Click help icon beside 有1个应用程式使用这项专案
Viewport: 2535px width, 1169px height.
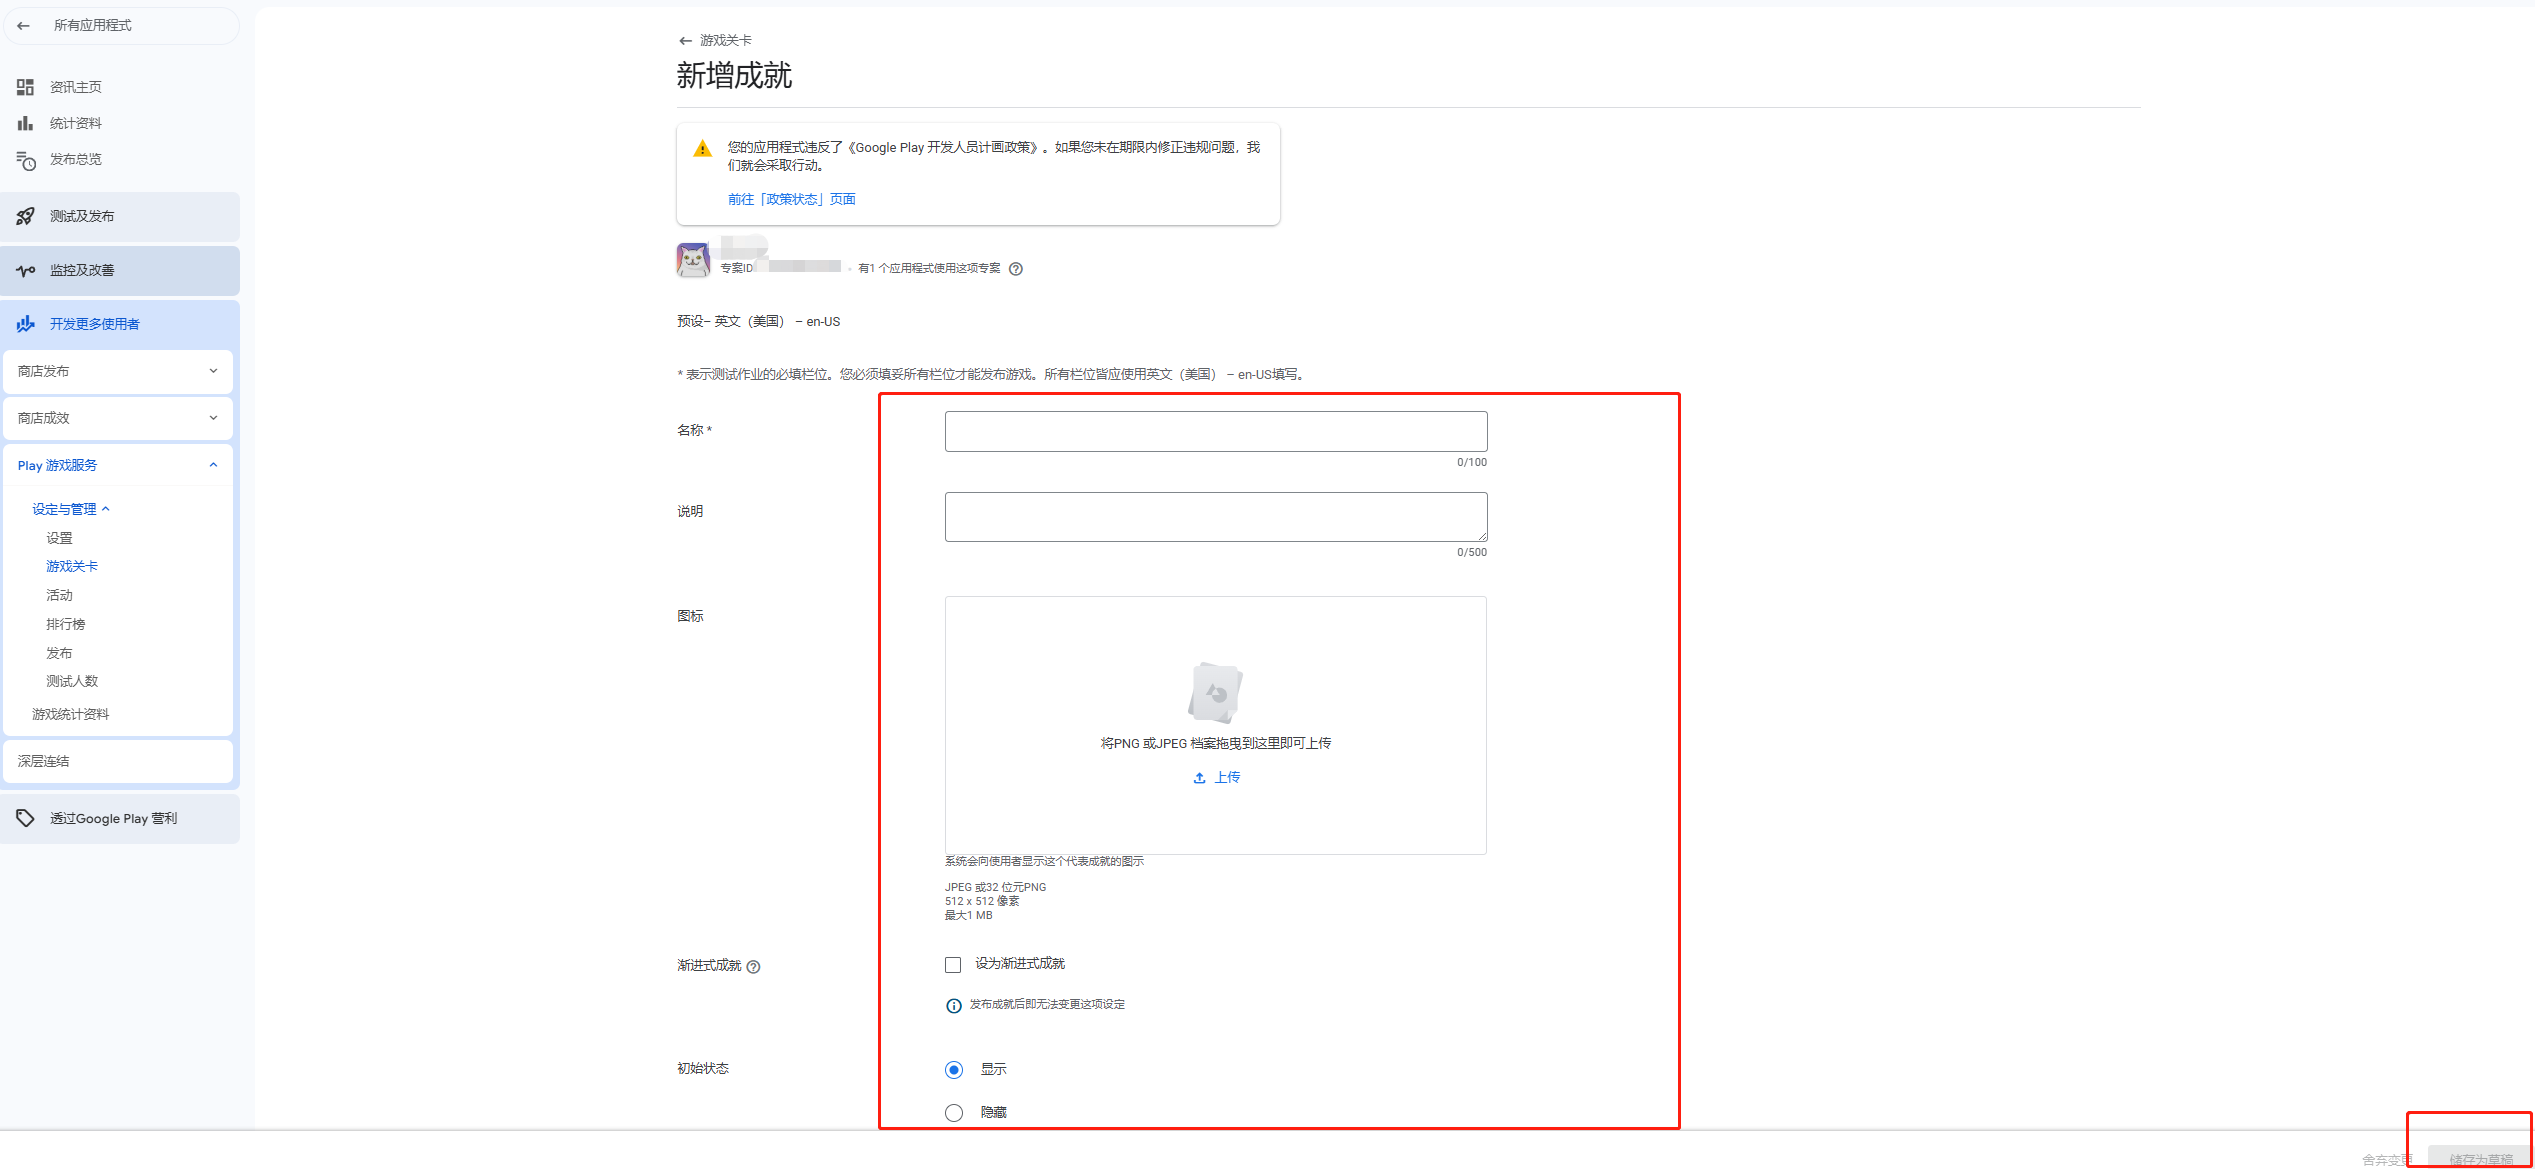(1016, 269)
